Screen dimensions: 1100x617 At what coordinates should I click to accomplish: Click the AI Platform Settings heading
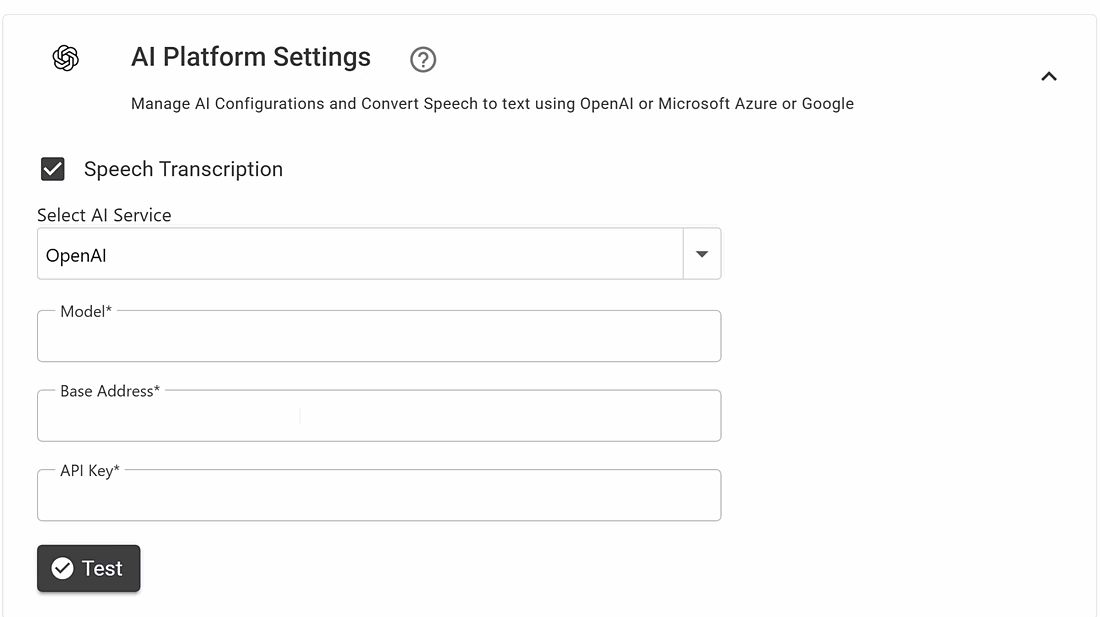pos(251,57)
